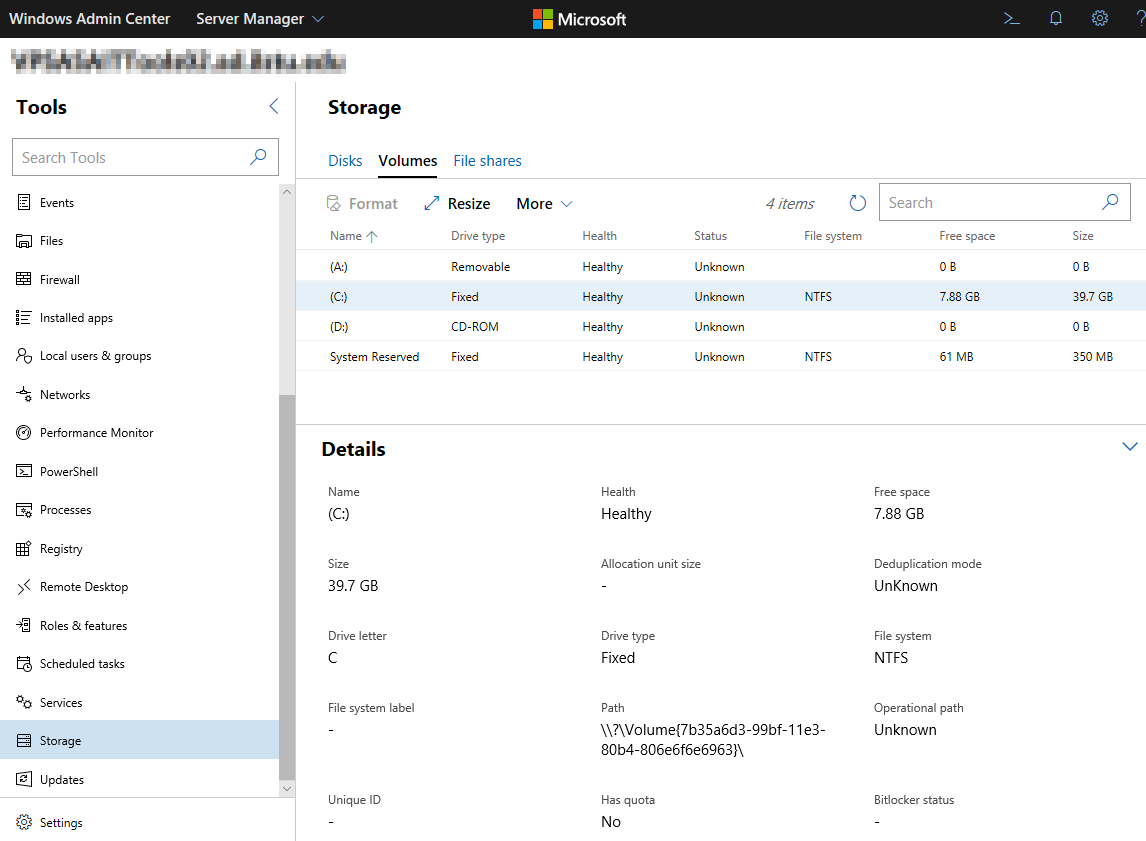This screenshot has width=1146, height=841.
Task: Open the More dropdown menu
Action: click(544, 204)
